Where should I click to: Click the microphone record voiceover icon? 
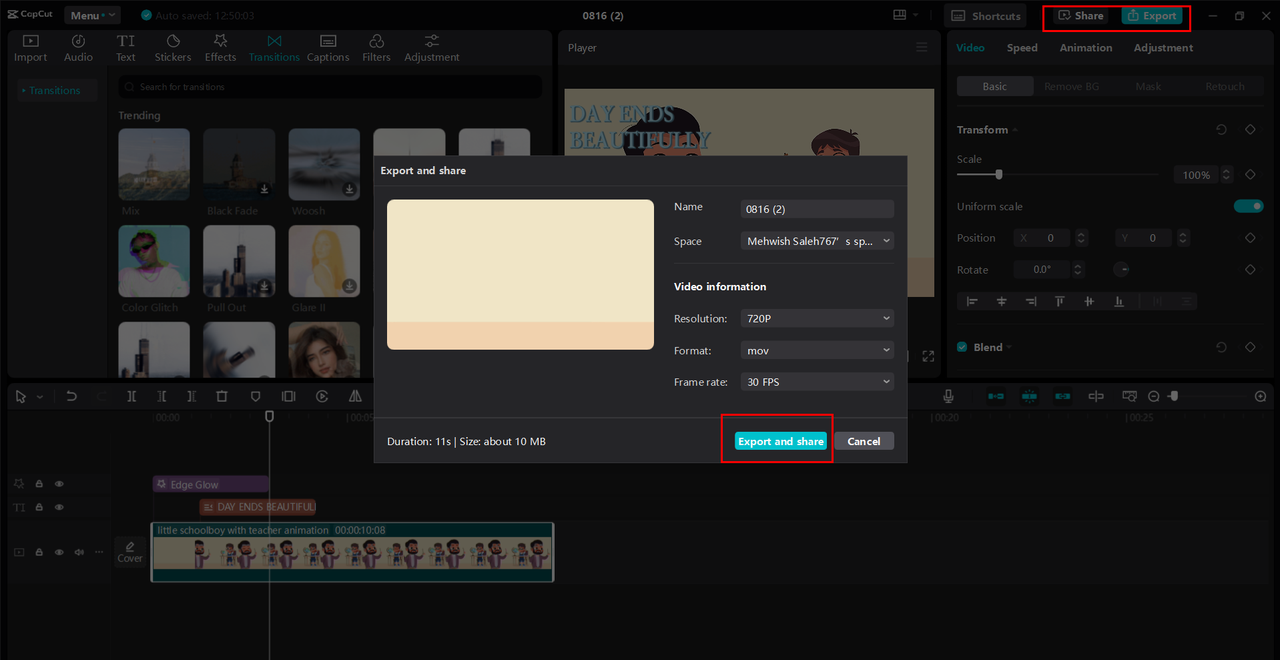[948, 396]
